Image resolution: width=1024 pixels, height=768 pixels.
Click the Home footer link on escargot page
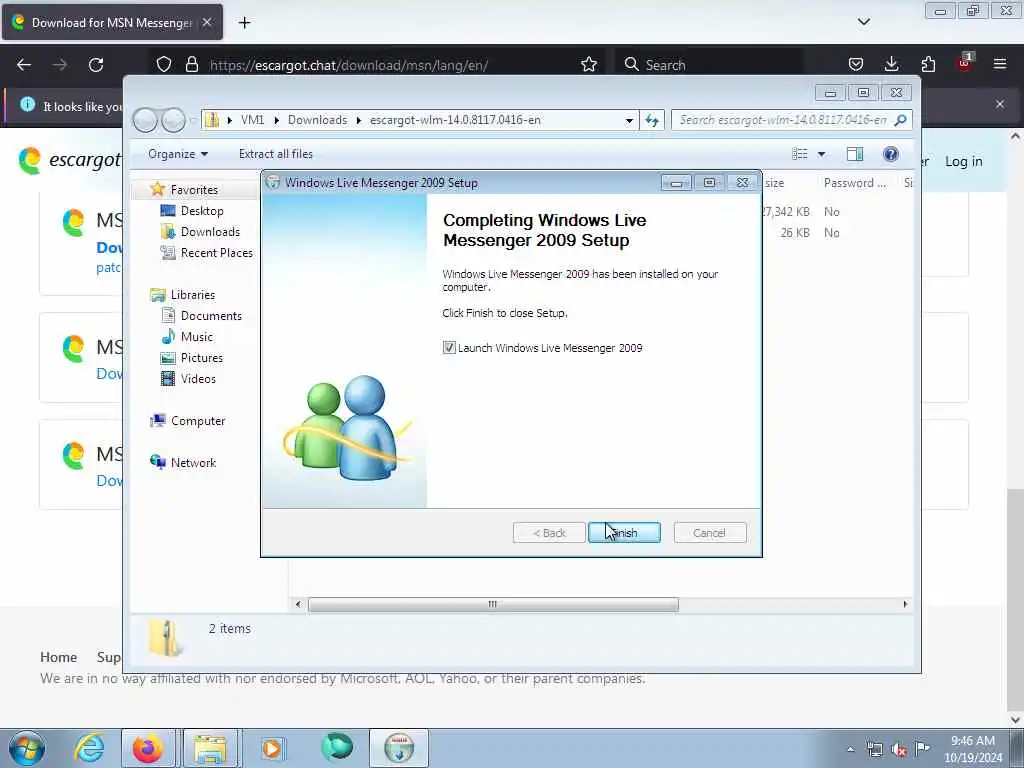point(59,657)
